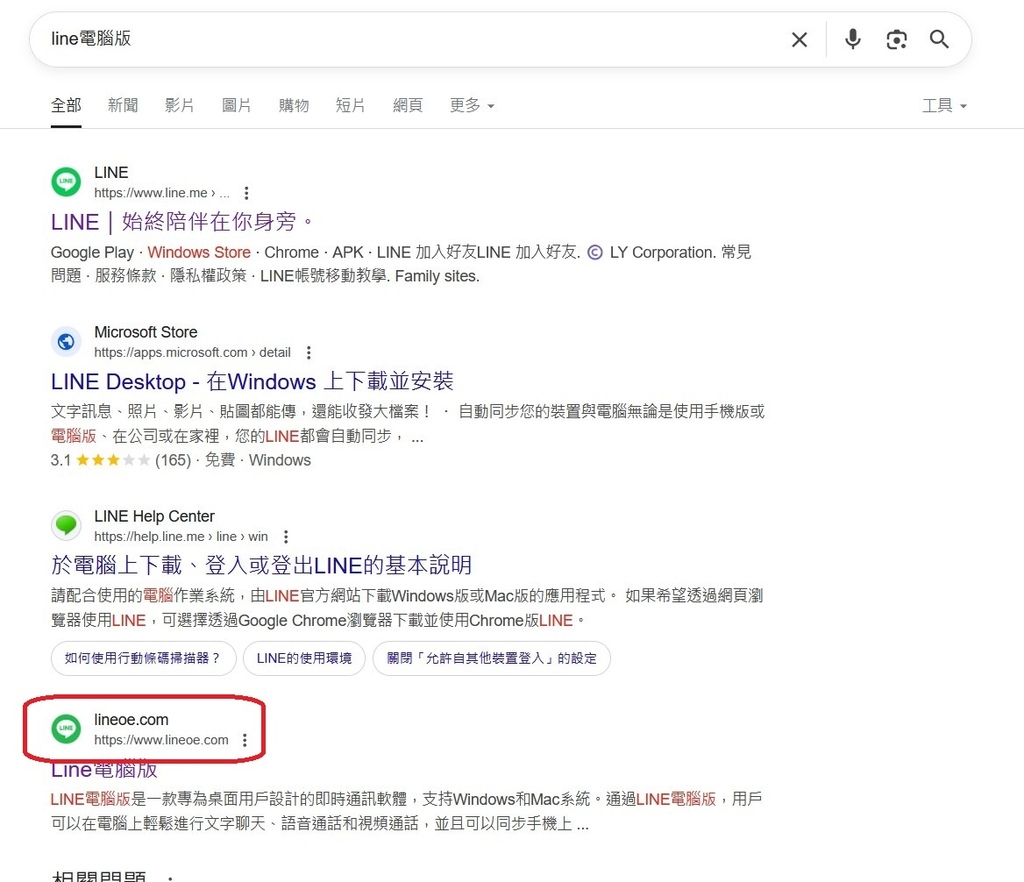The image size is (1024, 882).
Task: Click the Microsoft Store site name
Action: pyautogui.click(x=146, y=332)
